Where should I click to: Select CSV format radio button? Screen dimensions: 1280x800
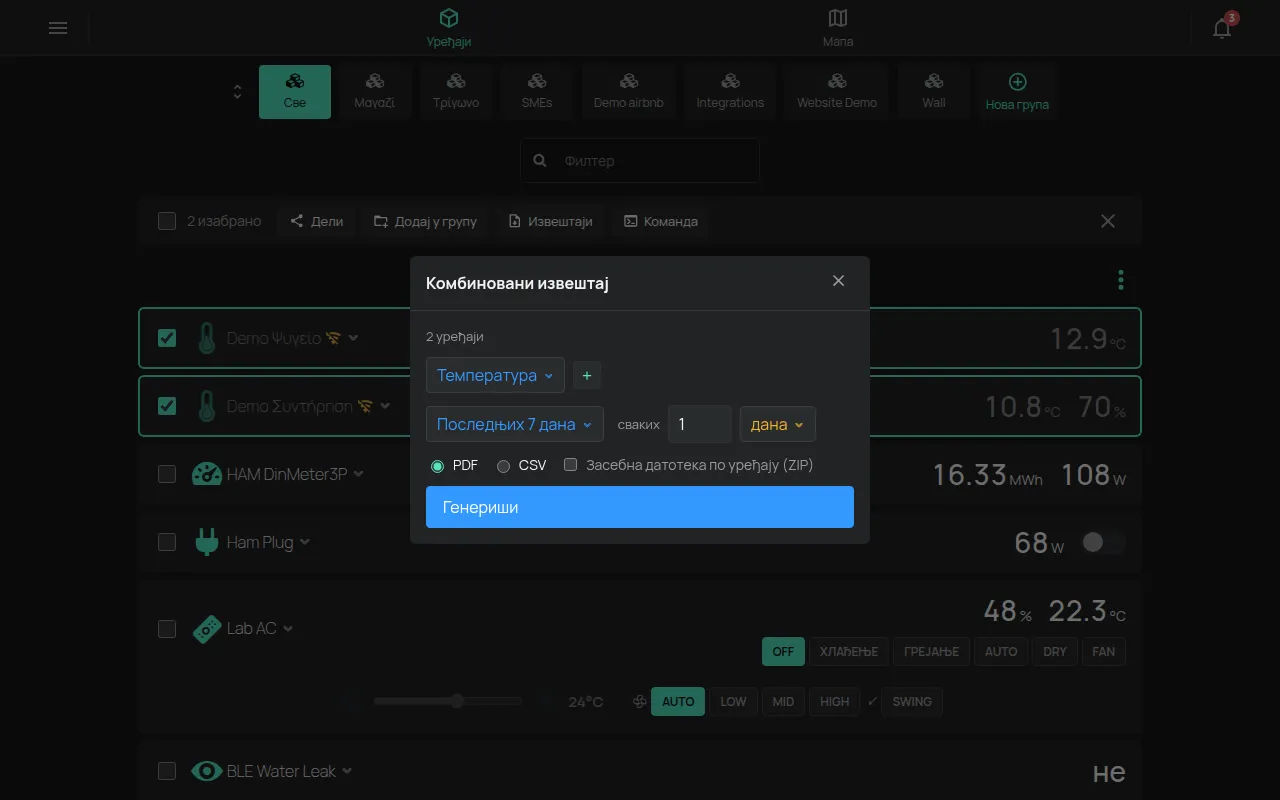point(504,466)
